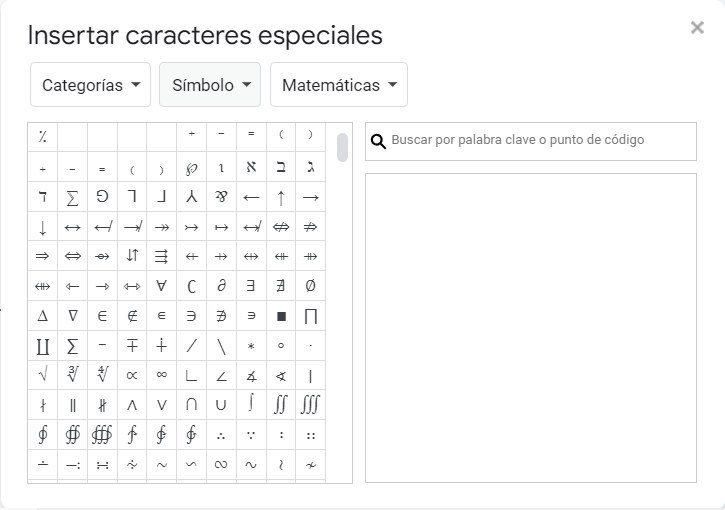
Task: Insert the nabla (∇) symbol
Action: point(72,316)
